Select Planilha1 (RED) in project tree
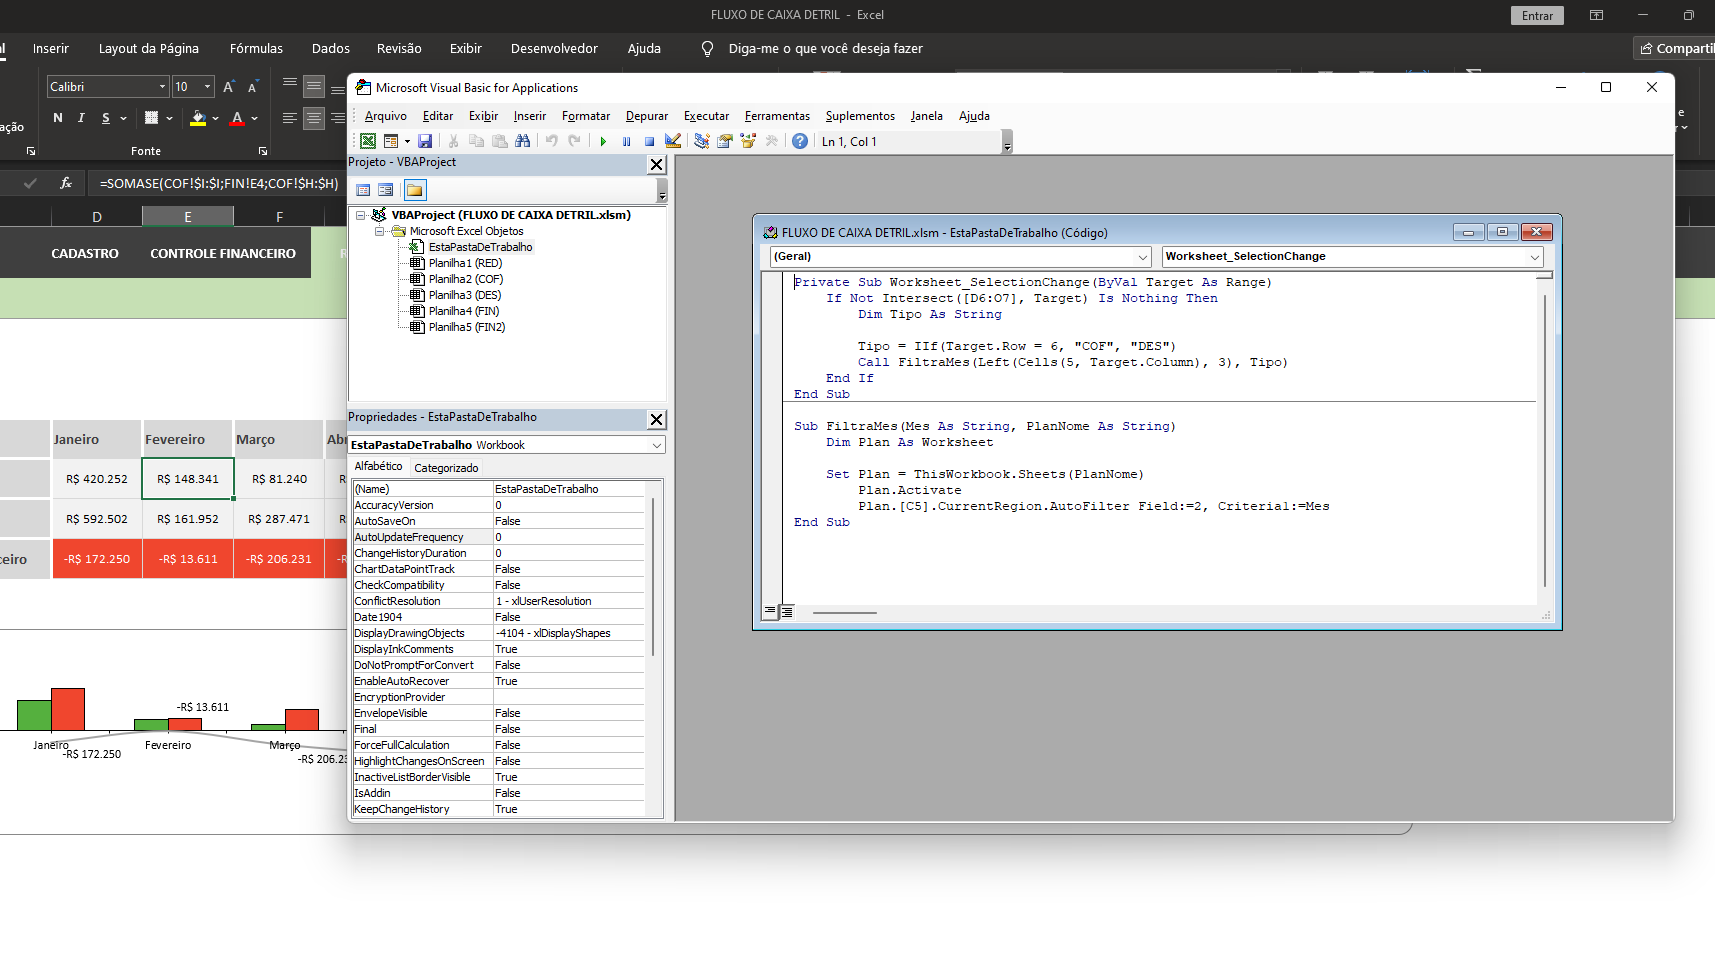This screenshot has width=1715, height=969. 466,263
